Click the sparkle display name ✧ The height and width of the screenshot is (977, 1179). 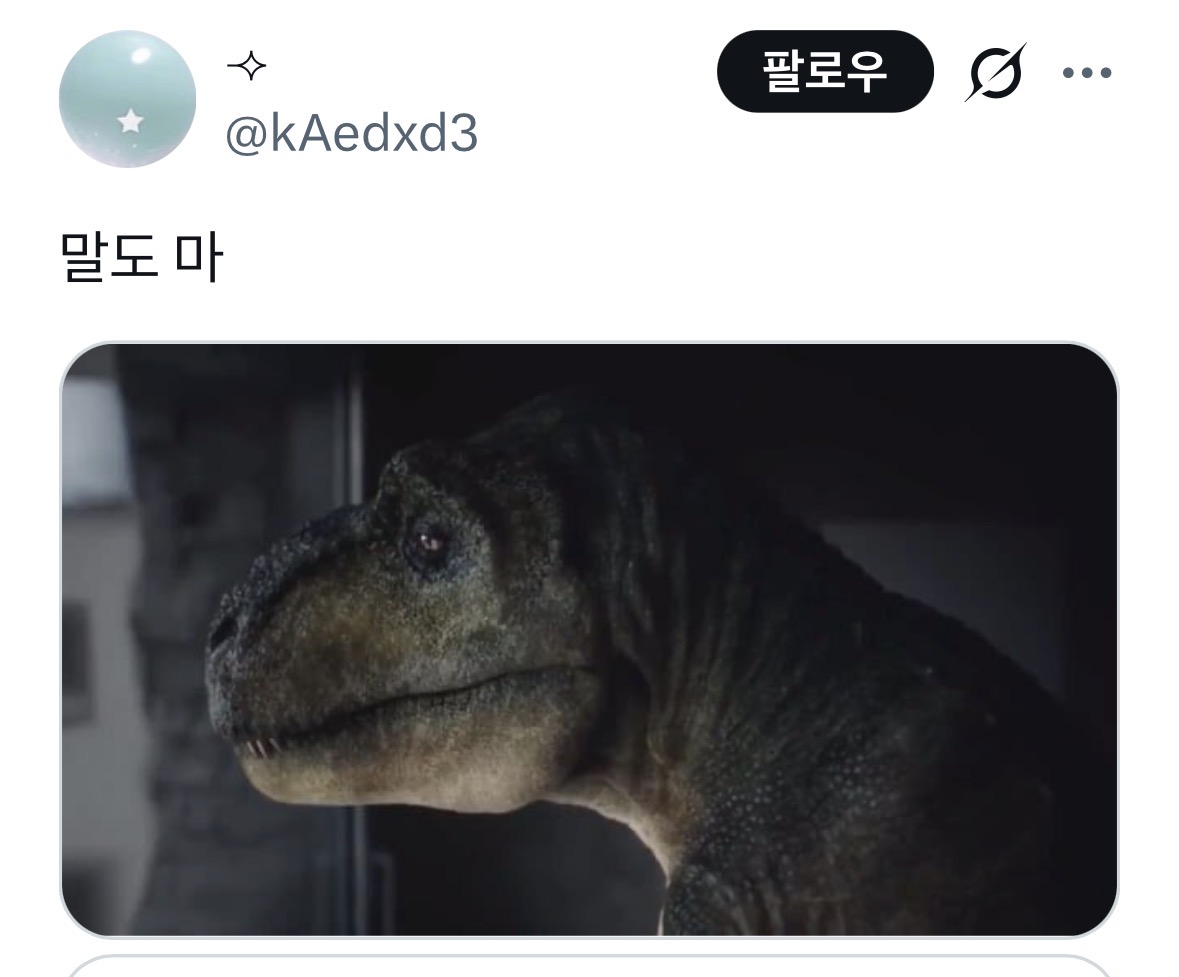click(x=247, y=67)
